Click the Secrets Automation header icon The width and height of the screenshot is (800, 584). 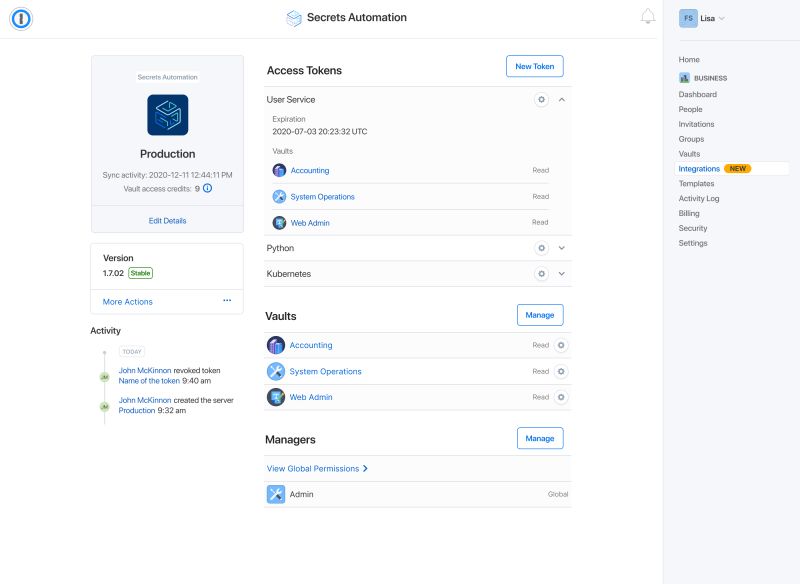coord(294,18)
